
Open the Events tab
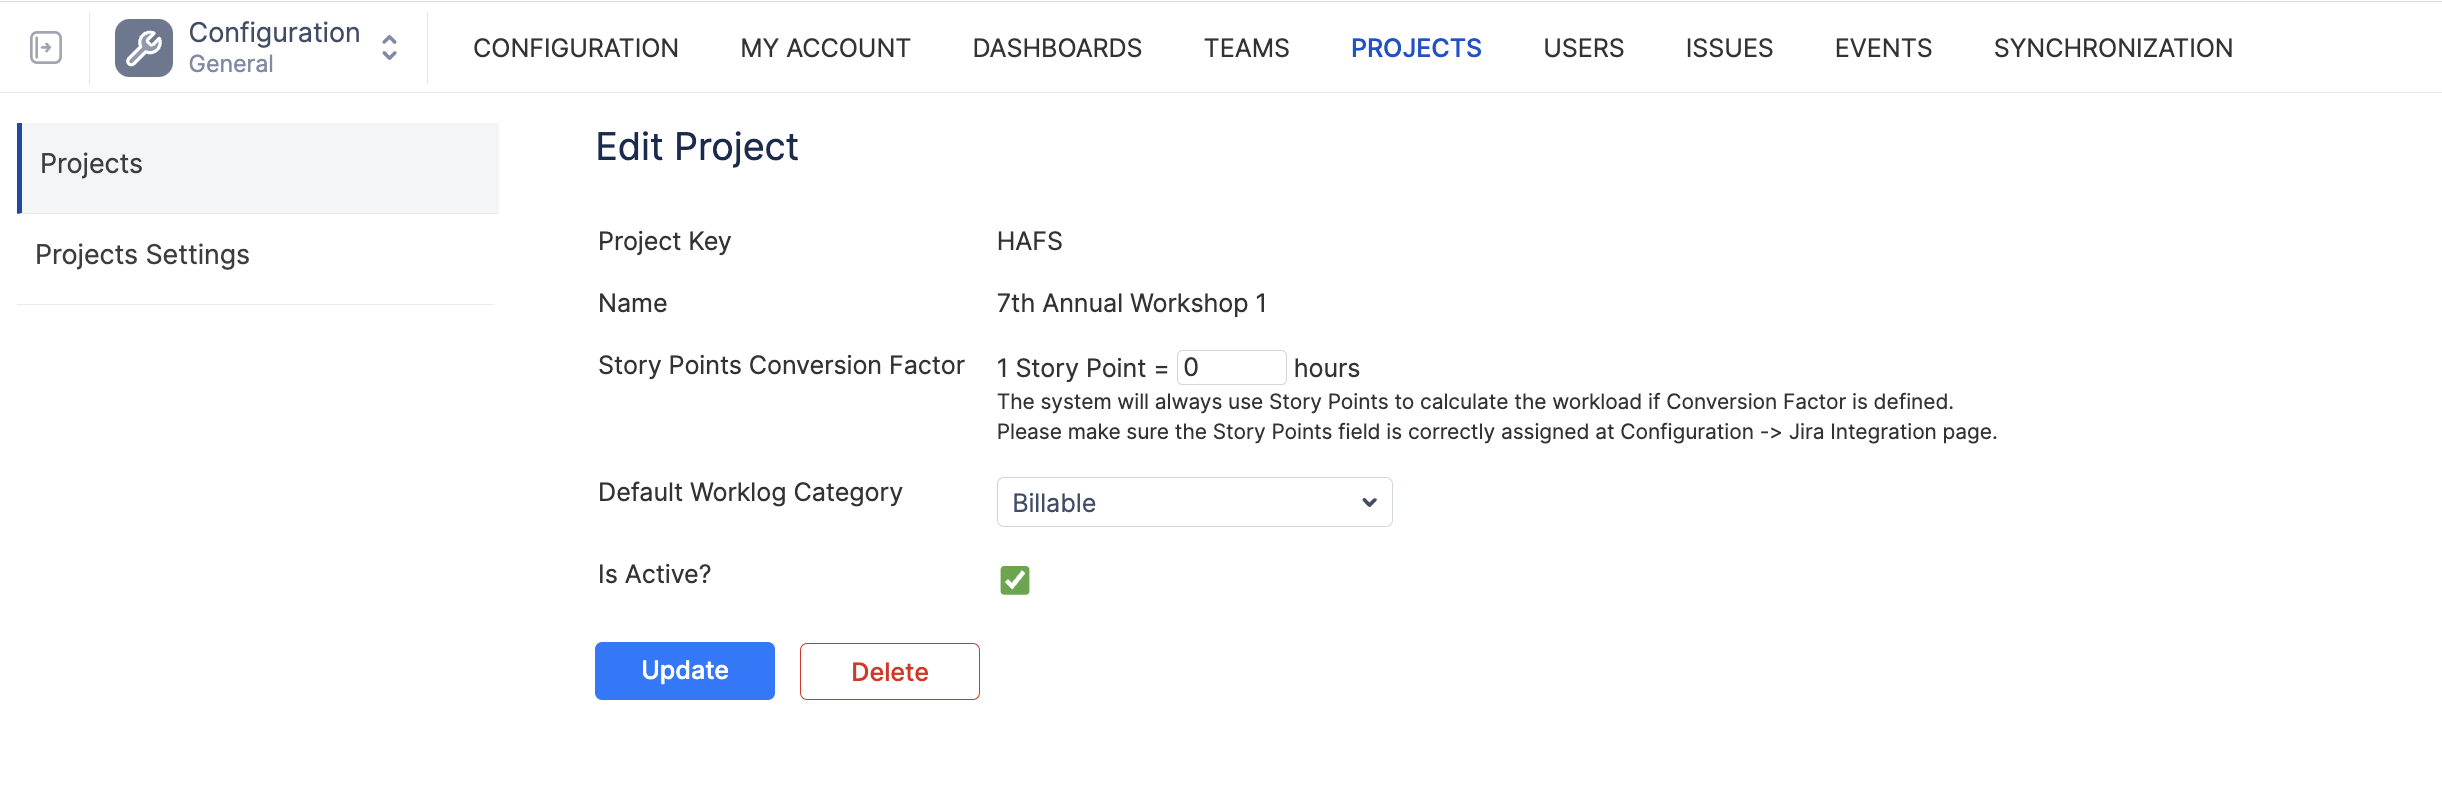coord(1882,48)
